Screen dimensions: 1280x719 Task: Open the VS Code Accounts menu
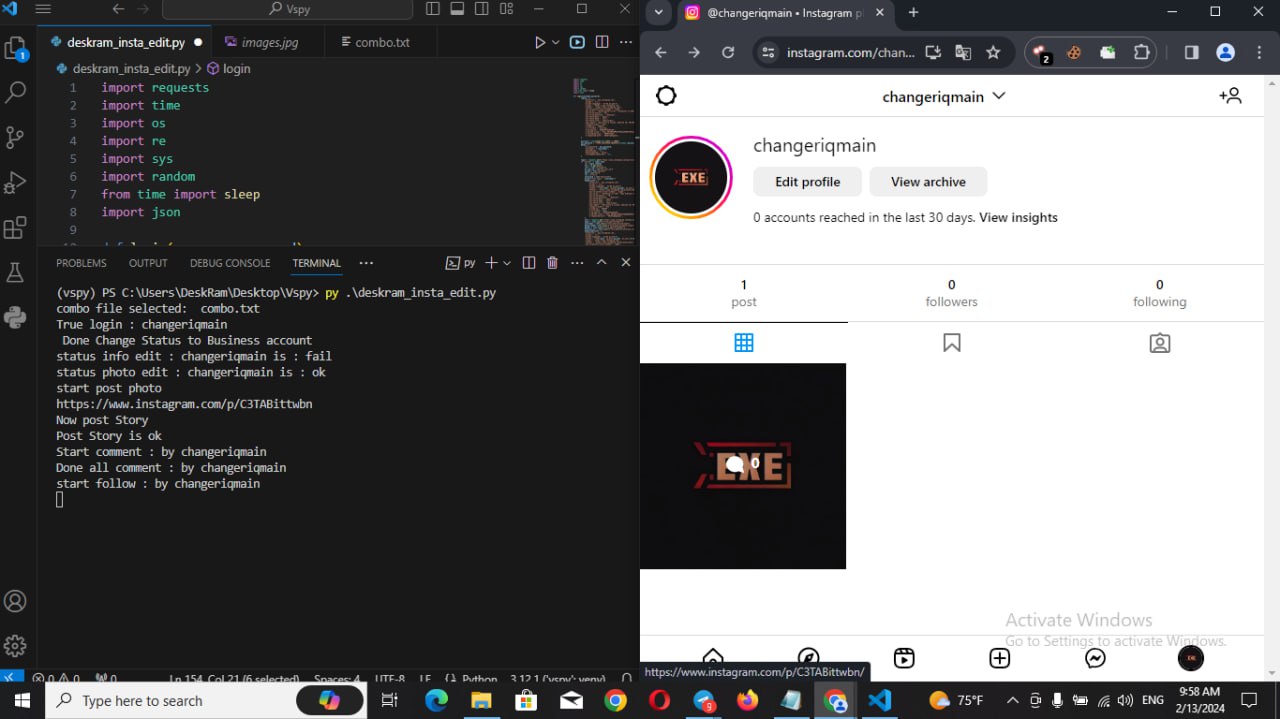pyautogui.click(x=15, y=601)
